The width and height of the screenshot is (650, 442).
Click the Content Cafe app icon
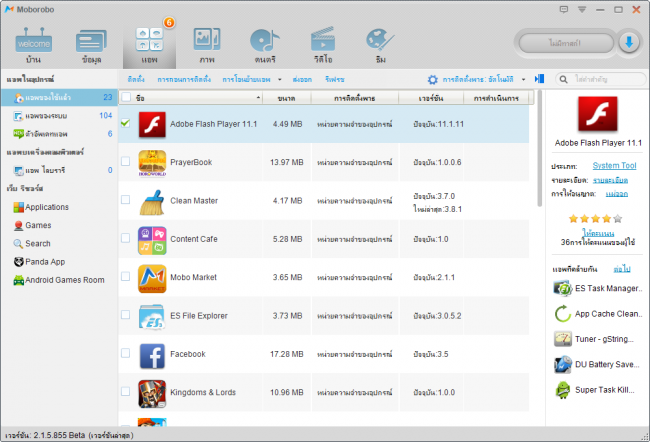coord(152,240)
